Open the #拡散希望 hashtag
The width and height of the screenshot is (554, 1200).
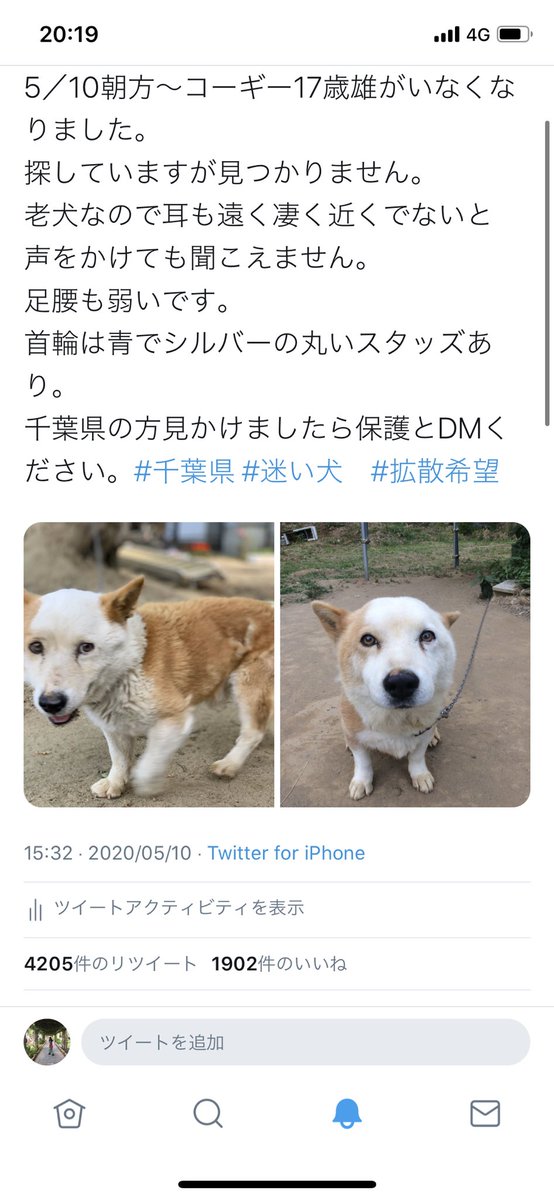[x=435, y=471]
